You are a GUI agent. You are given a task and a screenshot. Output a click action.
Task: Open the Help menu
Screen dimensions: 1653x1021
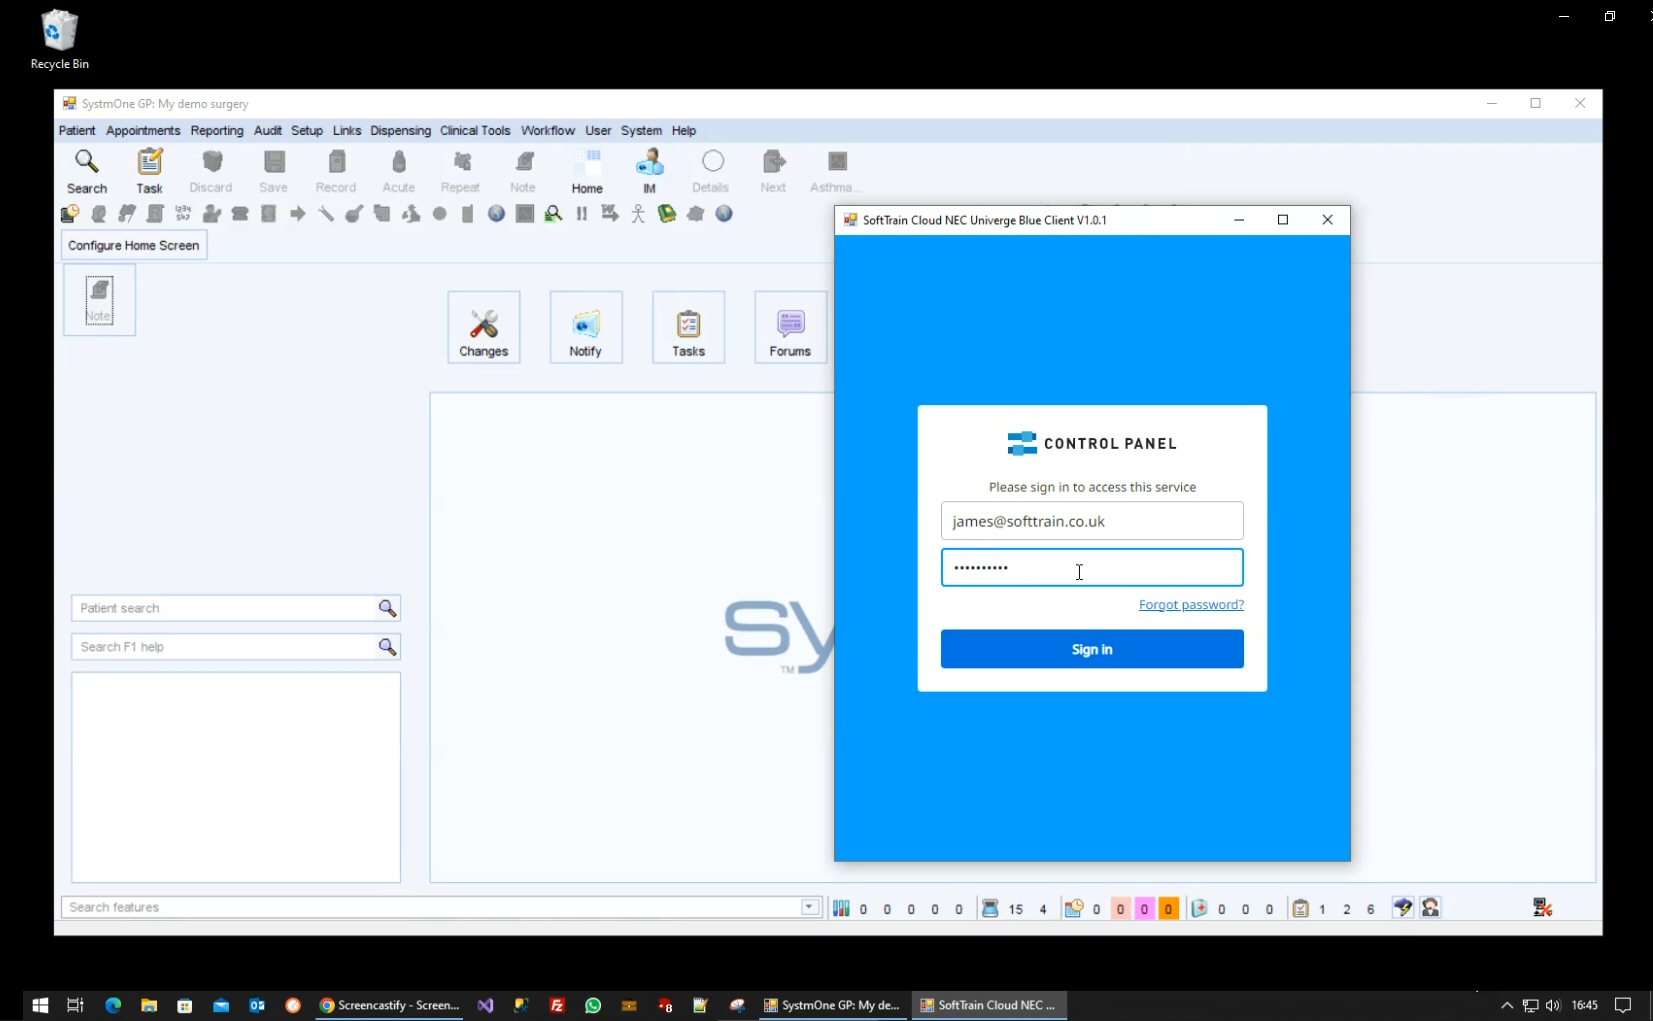point(684,131)
